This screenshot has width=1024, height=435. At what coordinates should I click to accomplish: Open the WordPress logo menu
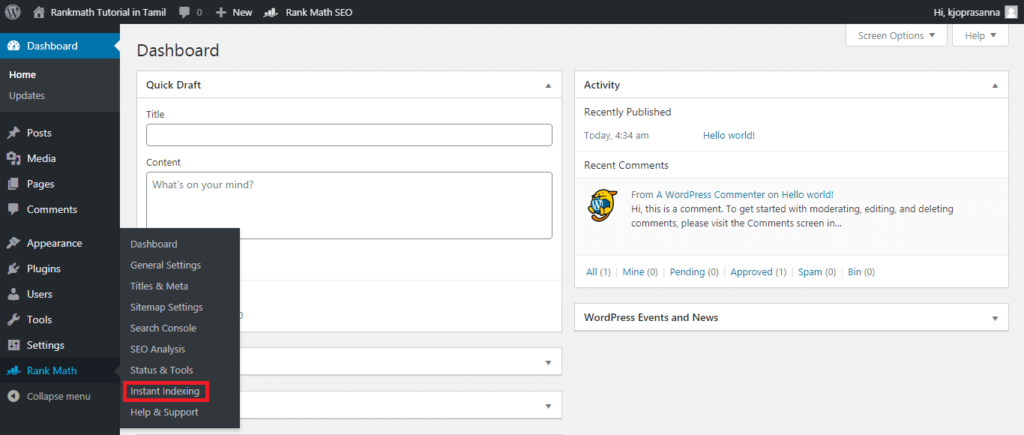click(x=12, y=12)
